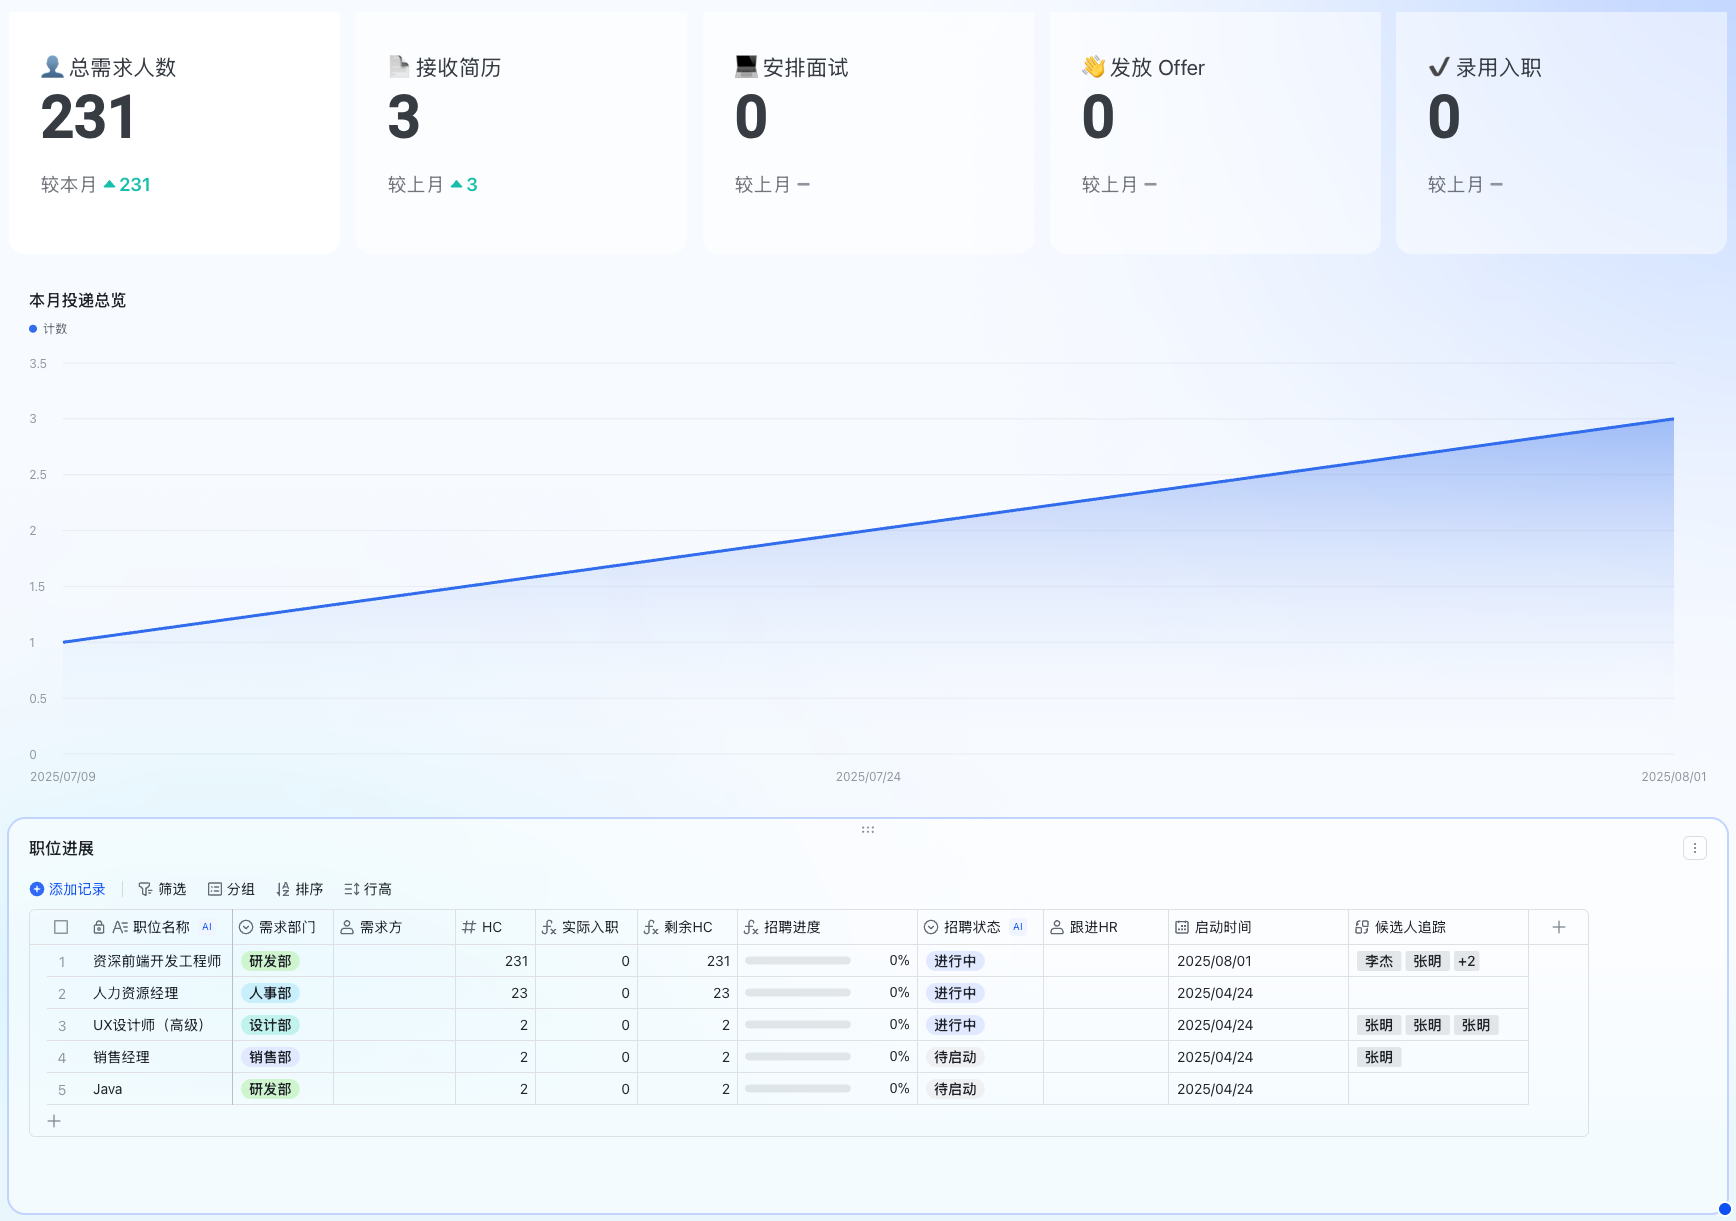Open the three-dot menu of 职位进展
This screenshot has height=1221, width=1736.
[x=1694, y=848]
